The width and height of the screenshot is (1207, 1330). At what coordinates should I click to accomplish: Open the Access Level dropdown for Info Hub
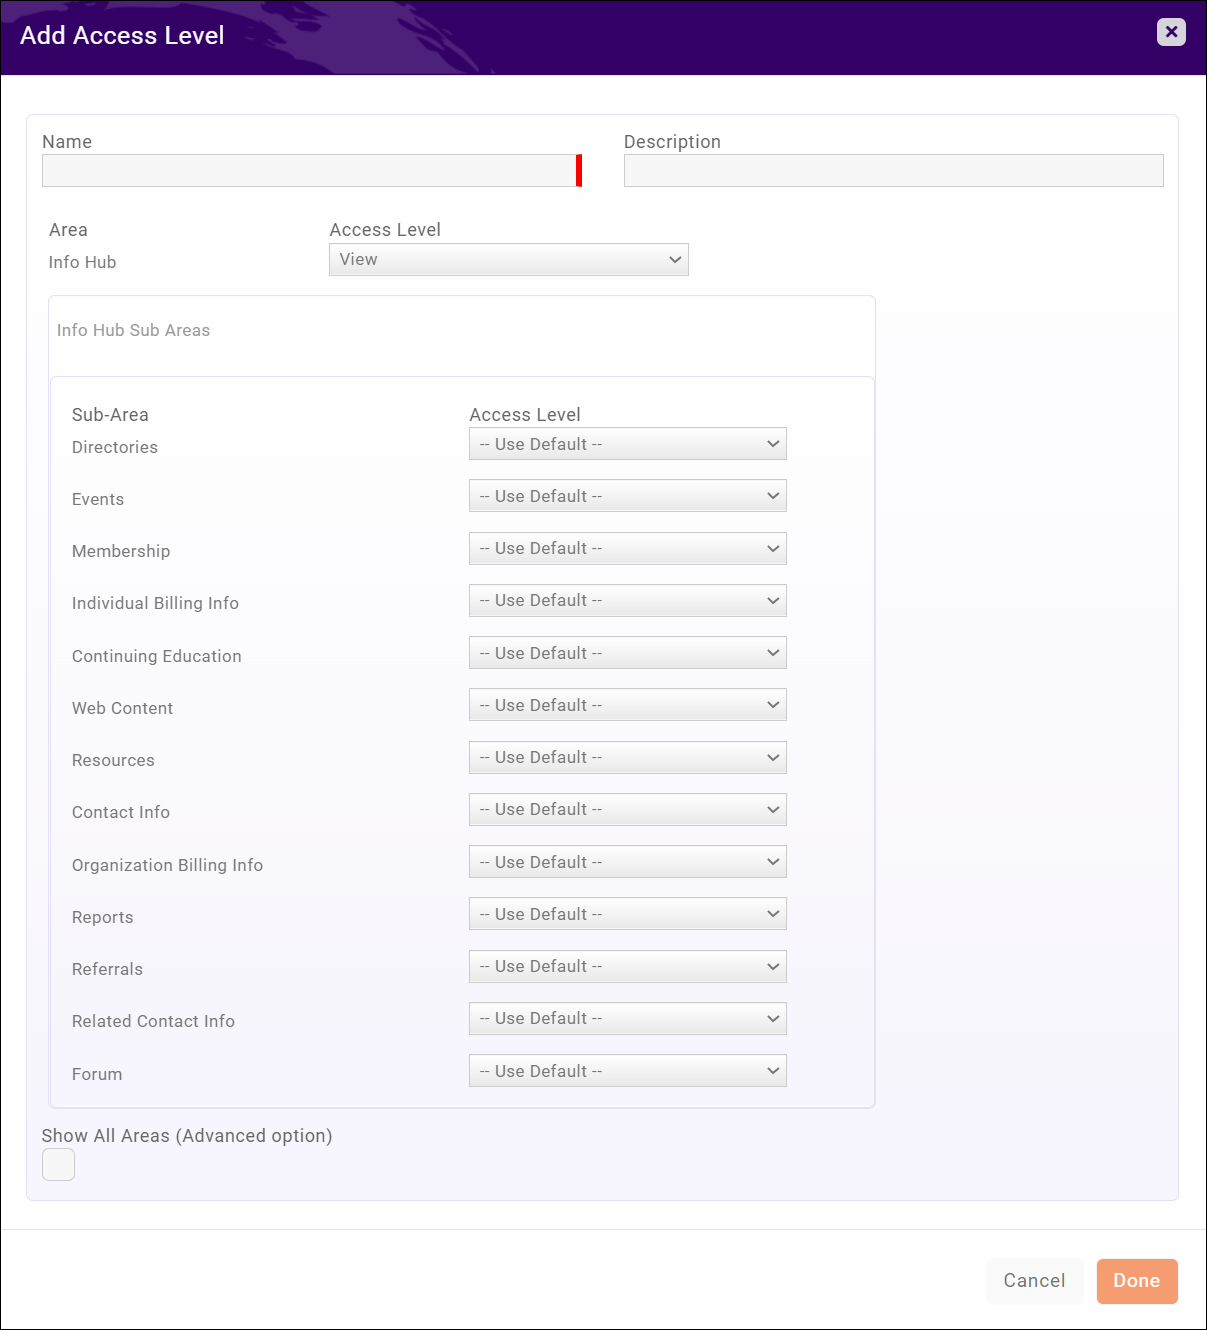[x=508, y=259]
